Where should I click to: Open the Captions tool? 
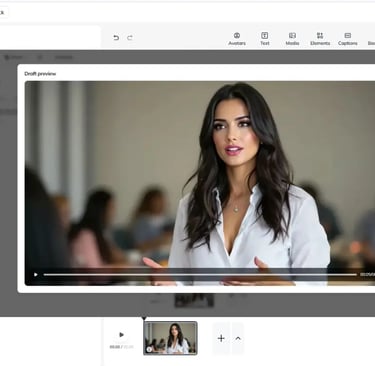(348, 39)
